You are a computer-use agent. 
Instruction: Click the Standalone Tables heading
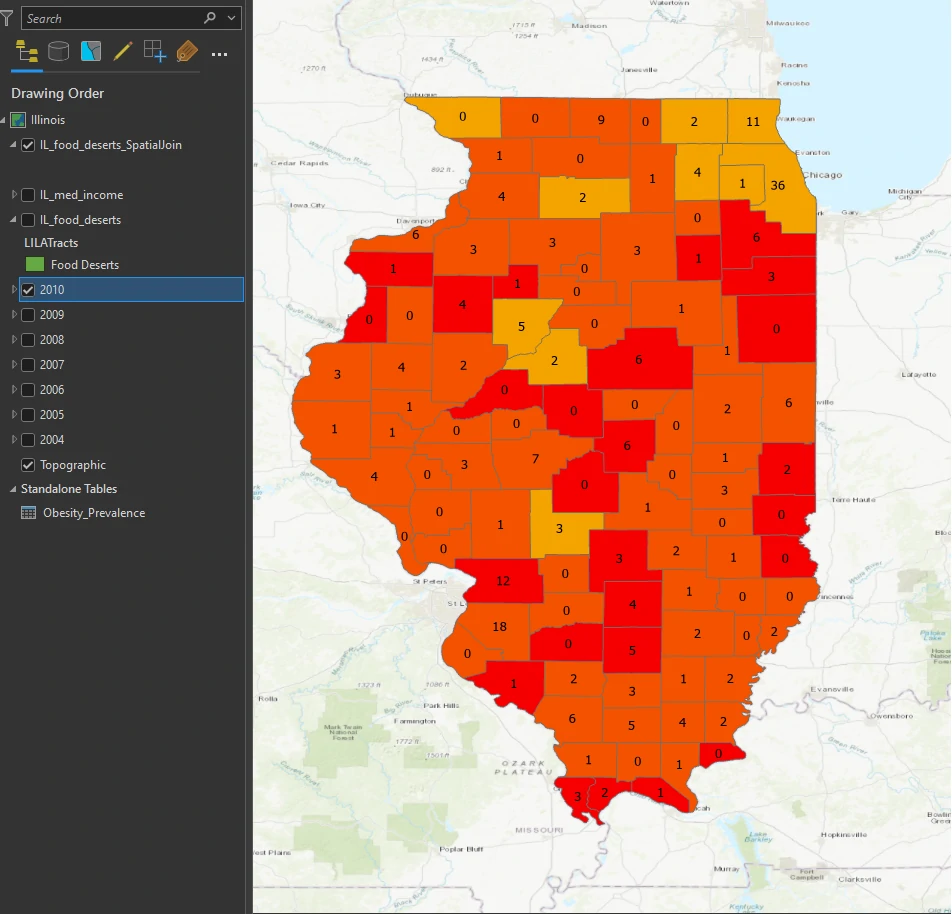pyautogui.click(x=69, y=489)
